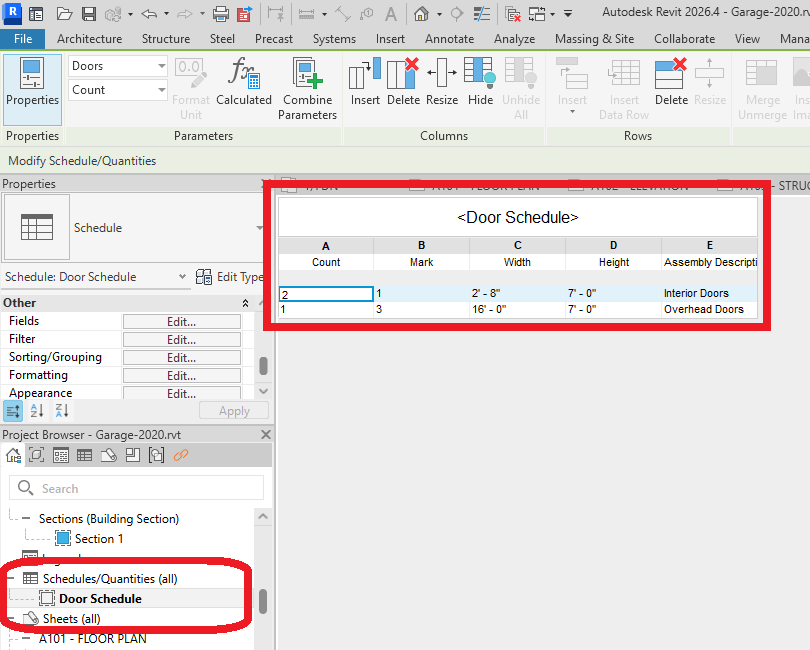
Task: Click the Edit Type button
Action: pos(230,277)
